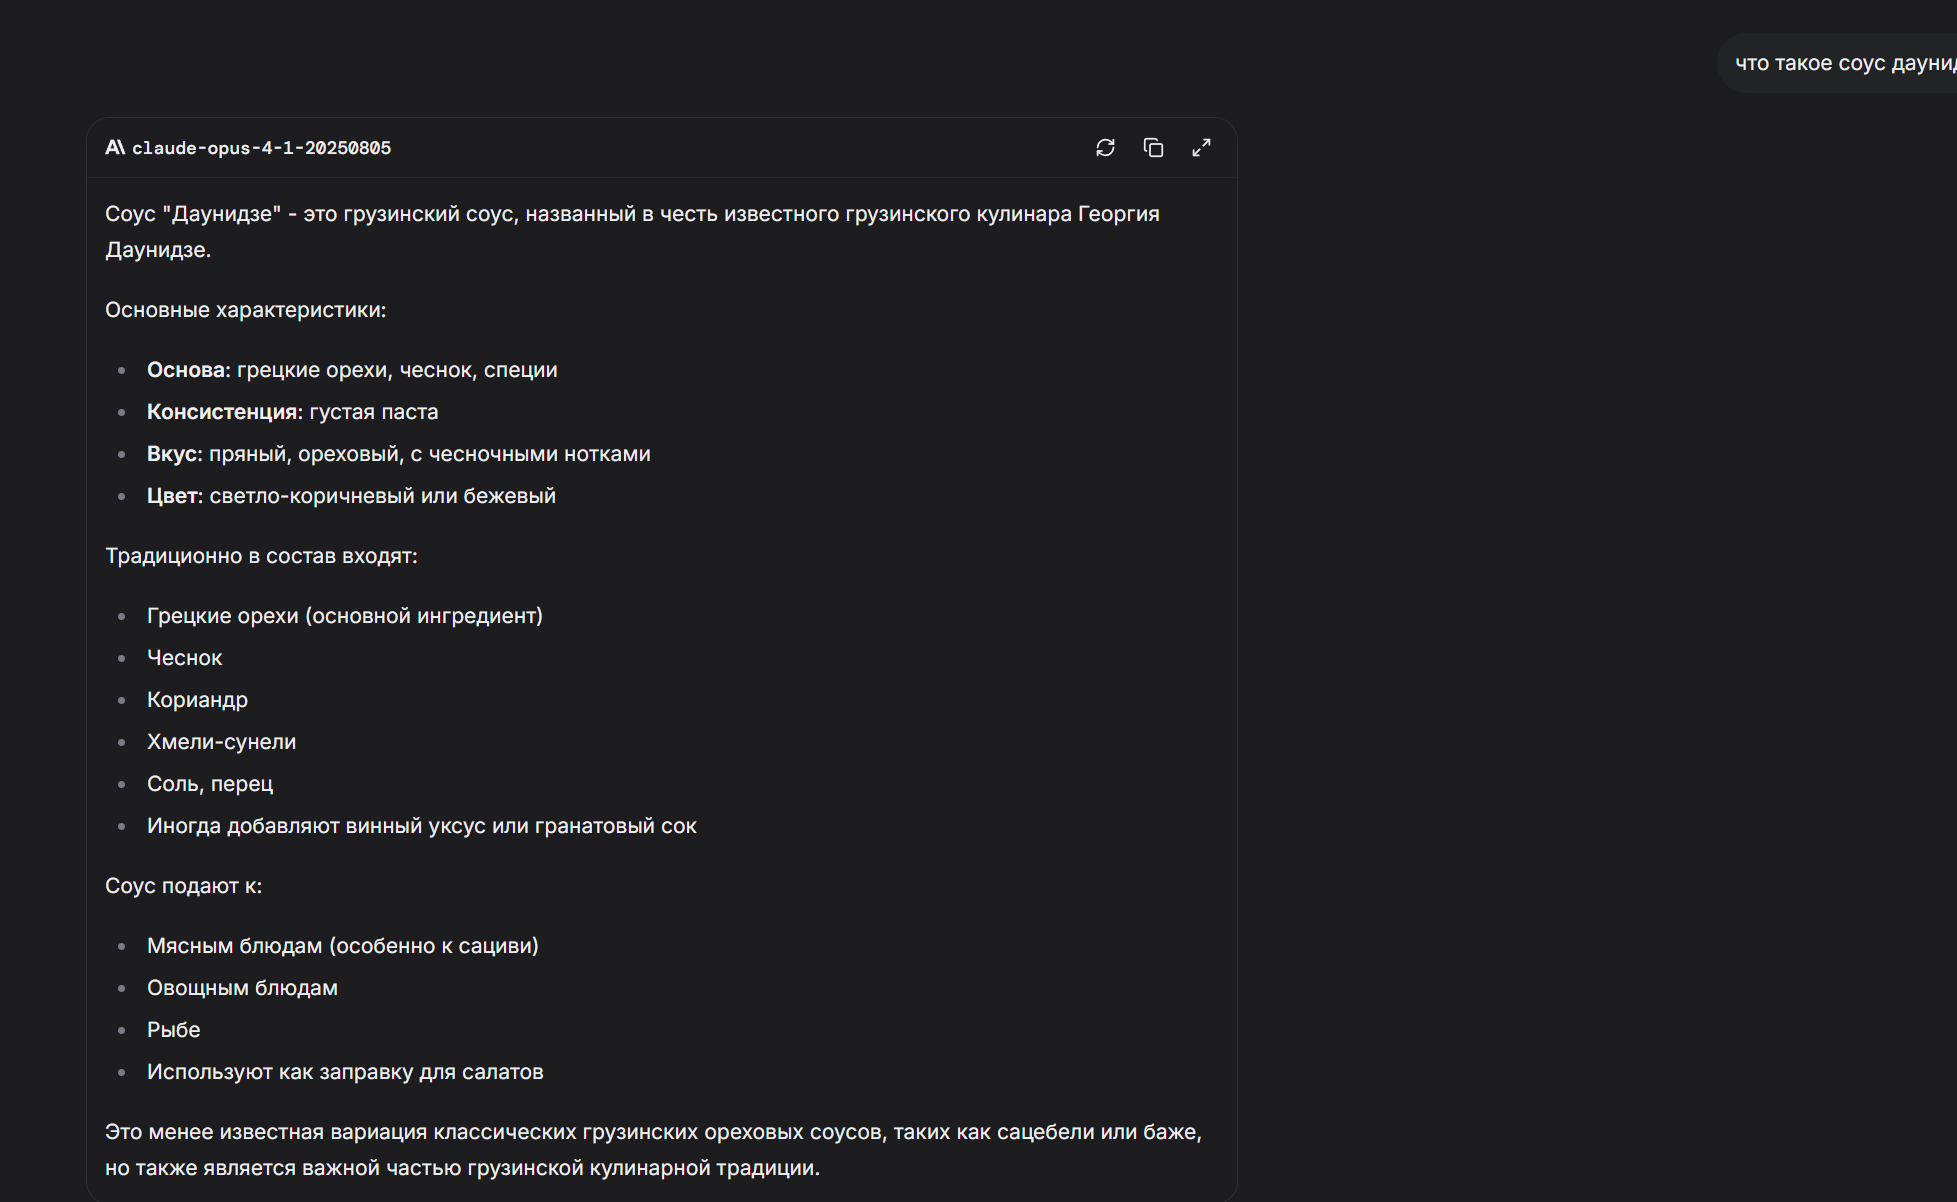Click the bold word Вкус
1957x1202 pixels.
point(173,454)
